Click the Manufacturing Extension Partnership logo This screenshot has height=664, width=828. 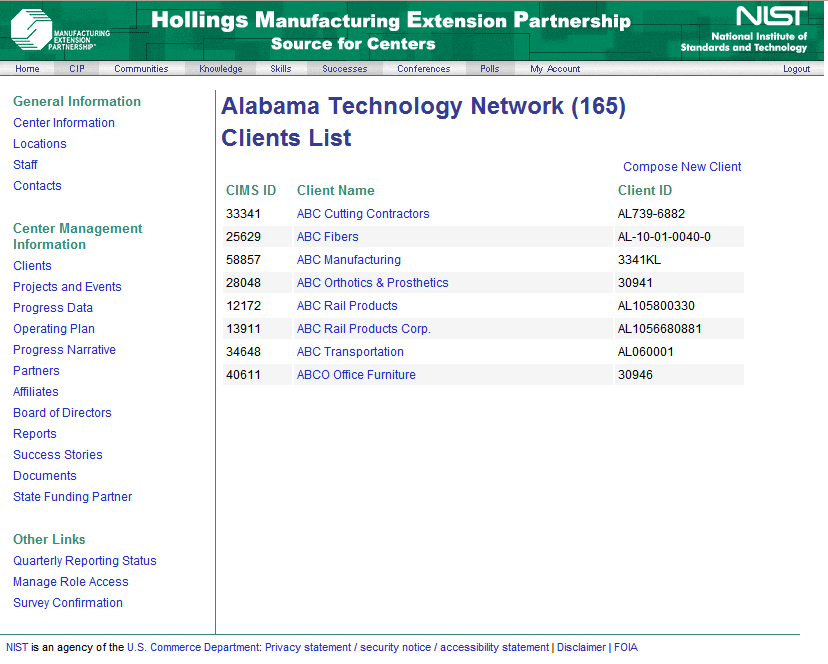(x=60, y=31)
